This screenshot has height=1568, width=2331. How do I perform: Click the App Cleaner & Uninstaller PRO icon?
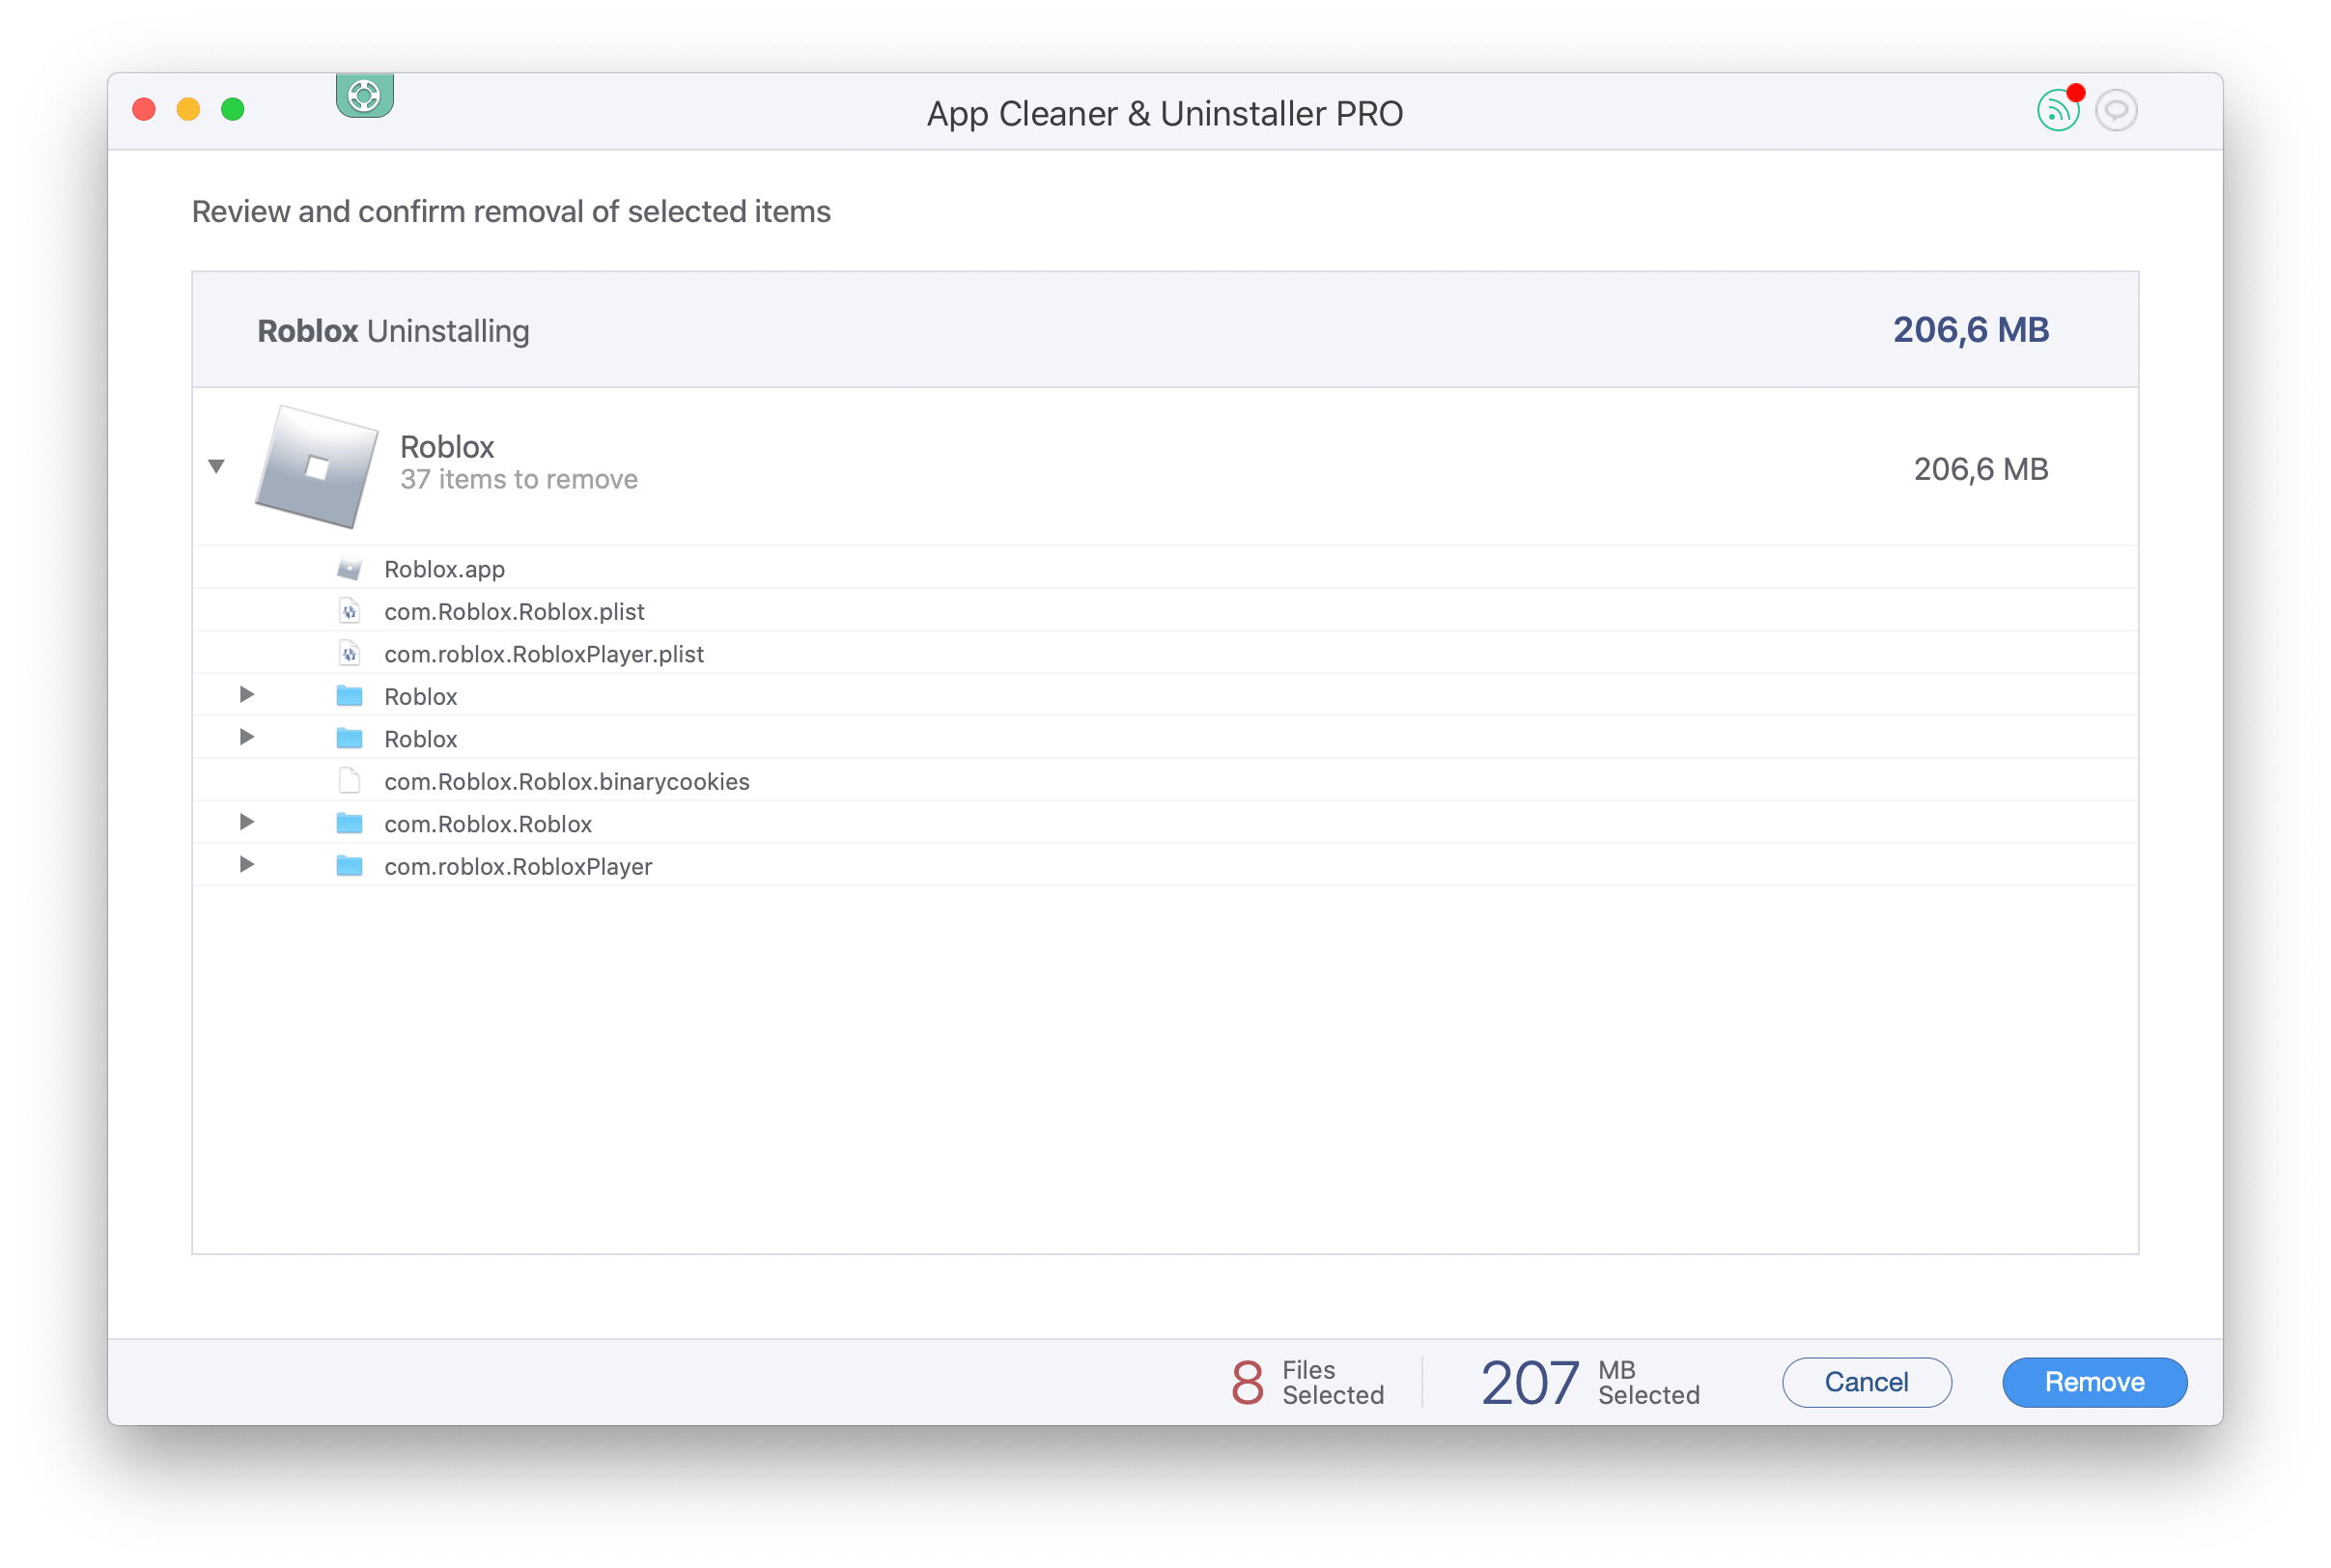(362, 99)
